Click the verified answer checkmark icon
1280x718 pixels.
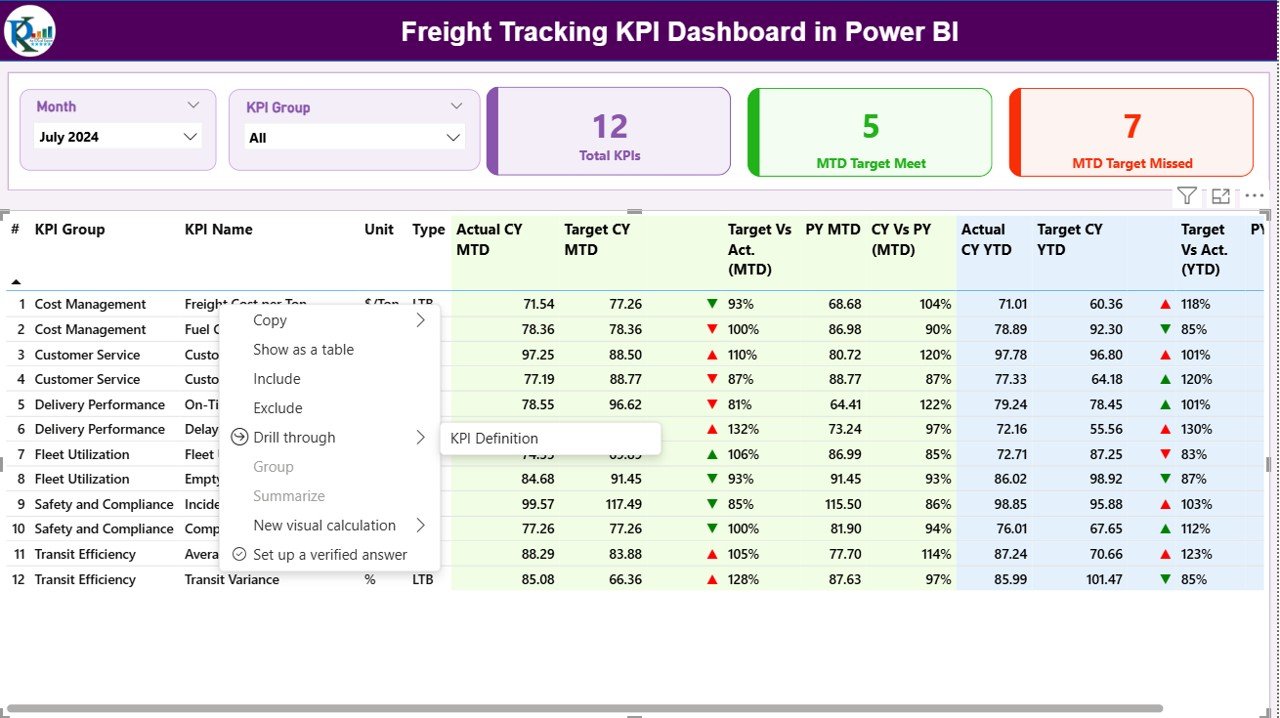(239, 554)
